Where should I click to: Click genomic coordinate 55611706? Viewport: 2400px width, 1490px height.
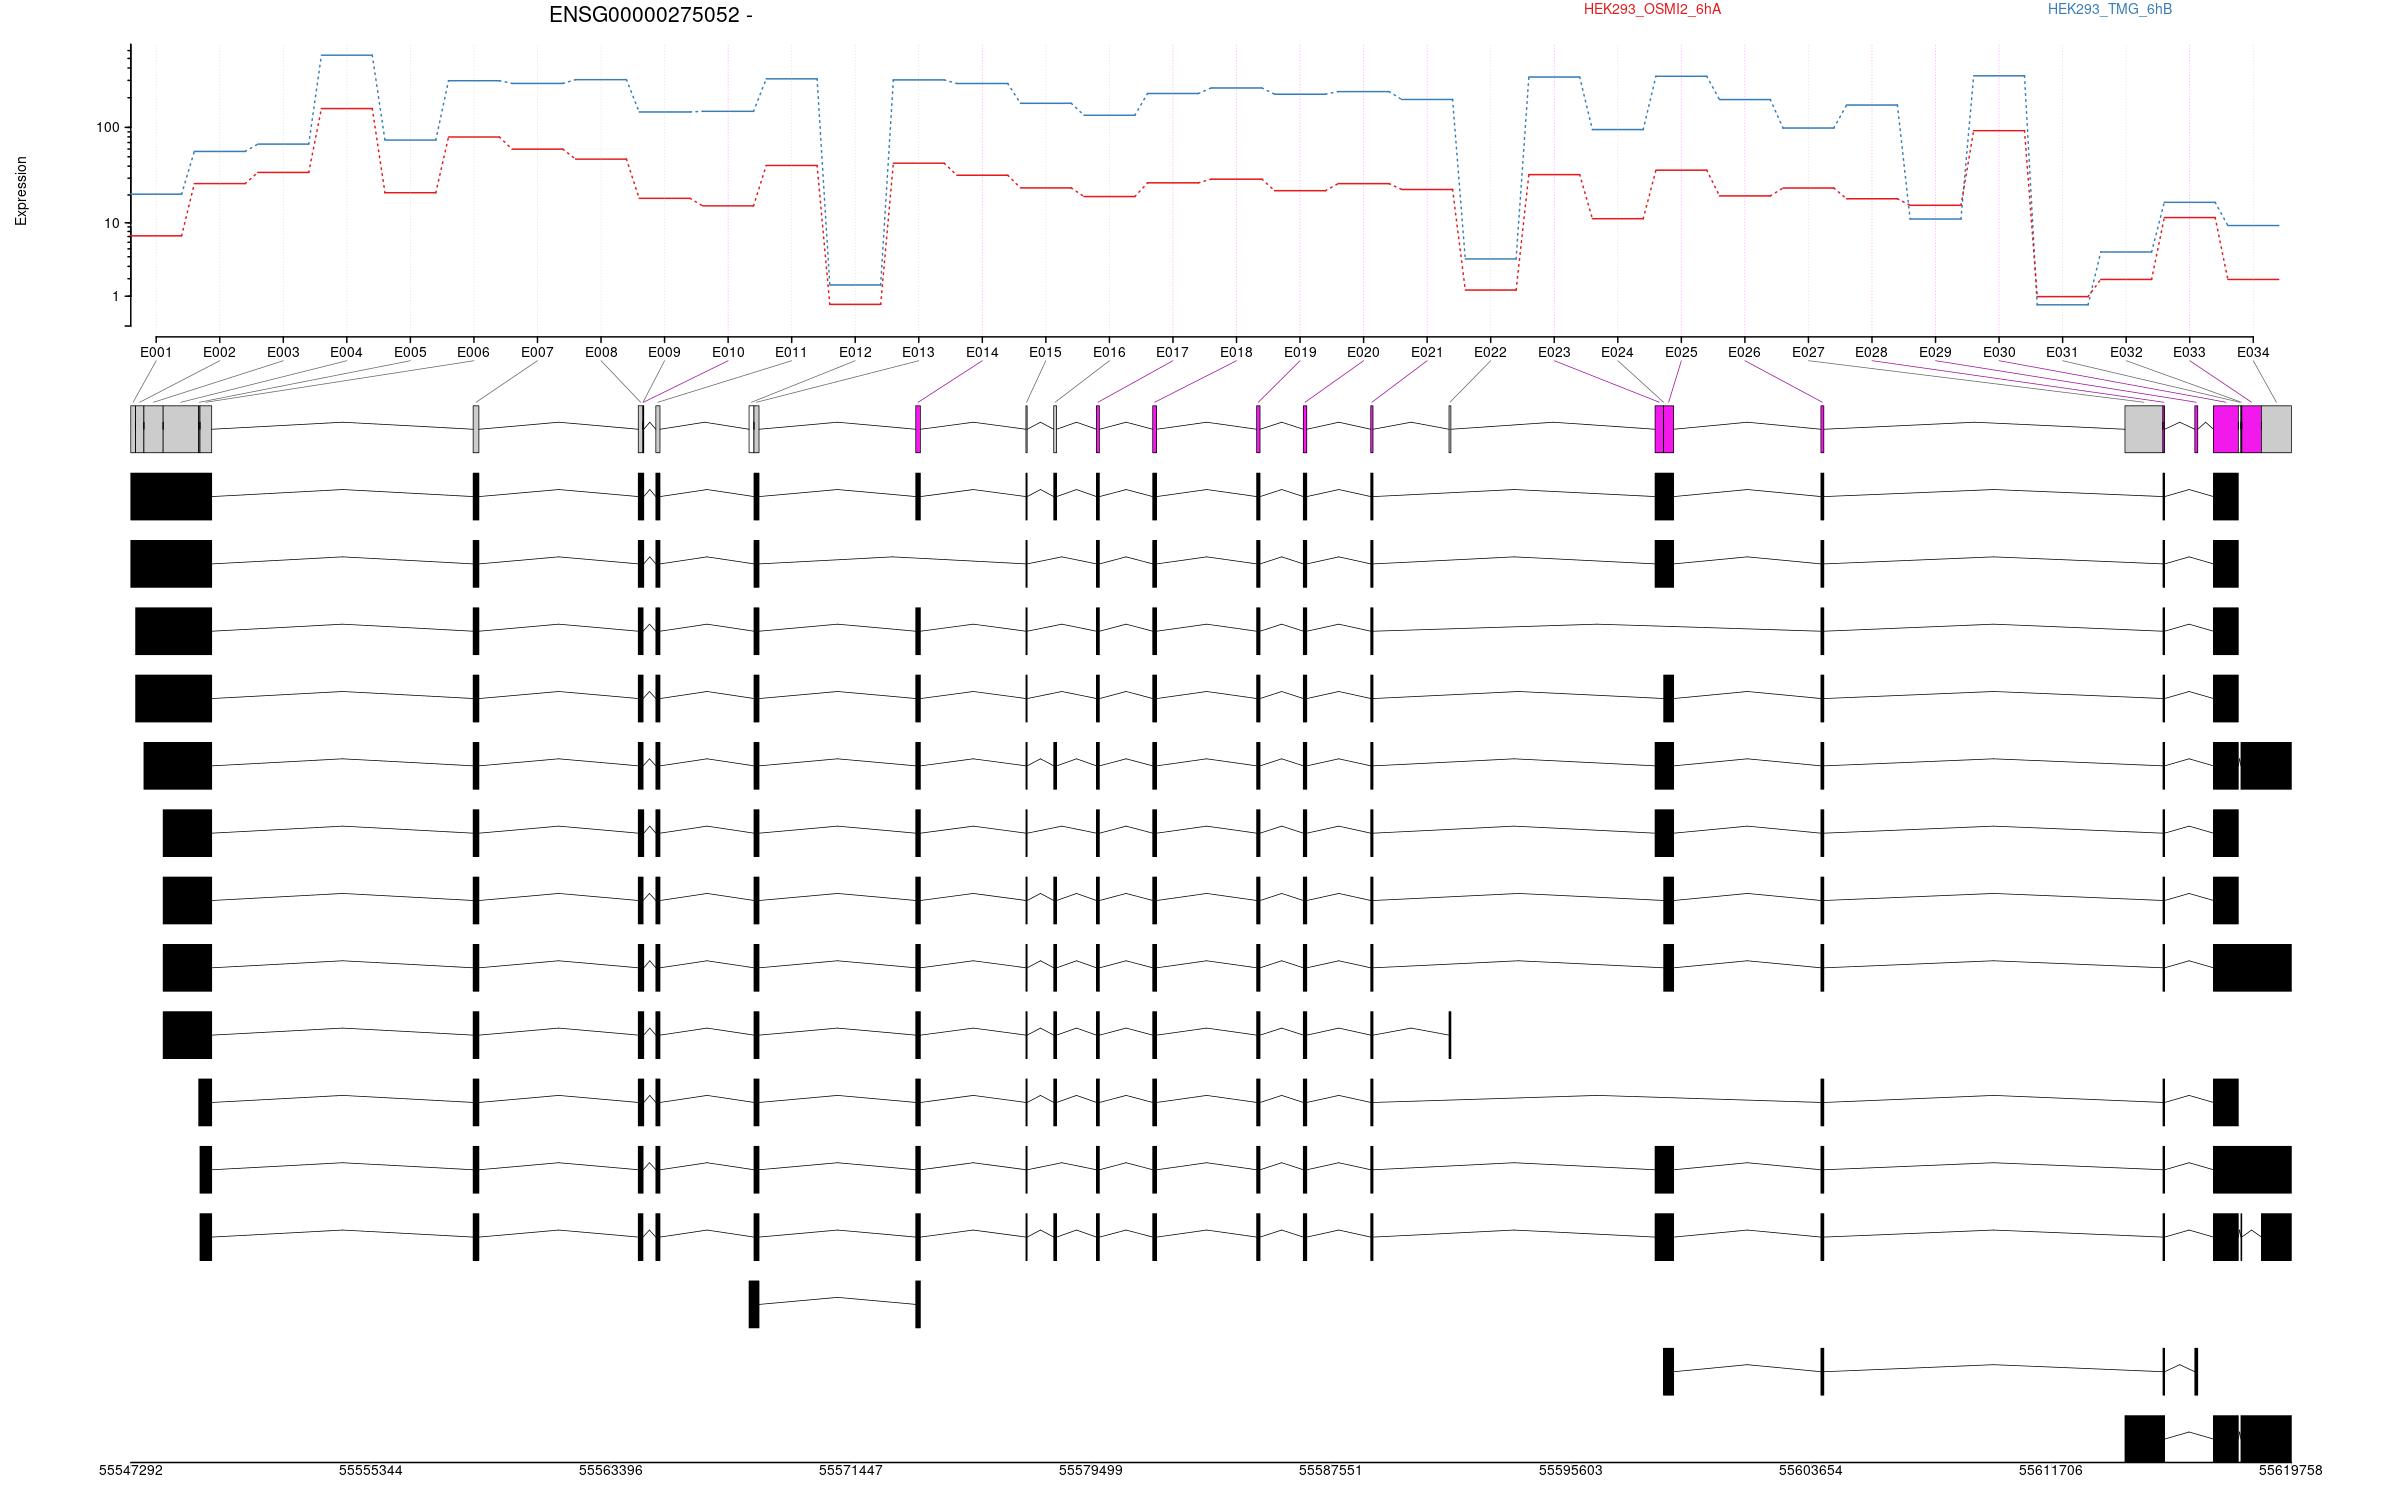click(x=2051, y=1470)
